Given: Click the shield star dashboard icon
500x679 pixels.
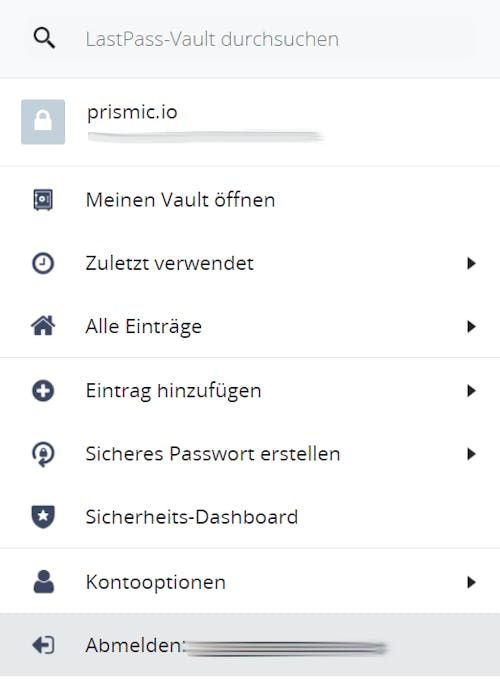Looking at the screenshot, I should 43,517.
